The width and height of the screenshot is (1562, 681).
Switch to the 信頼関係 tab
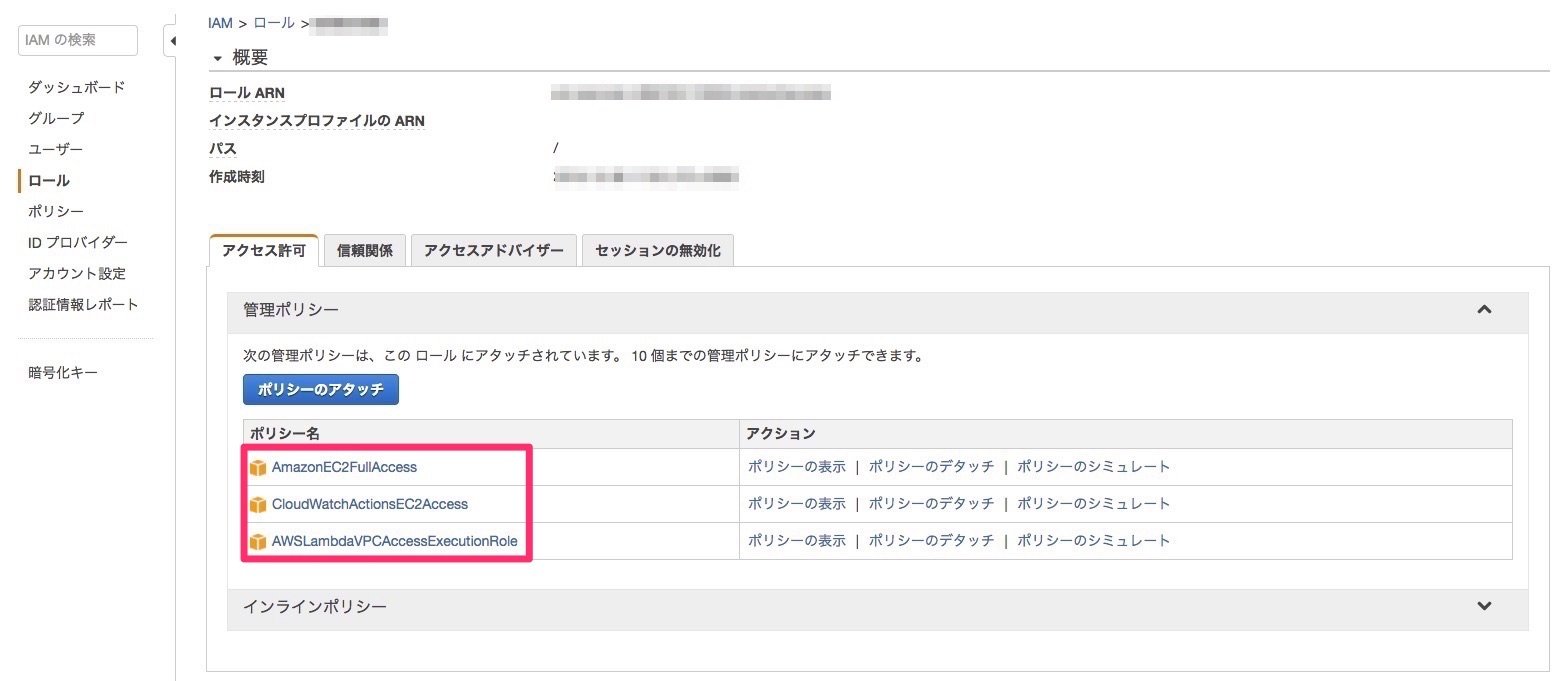coord(365,251)
